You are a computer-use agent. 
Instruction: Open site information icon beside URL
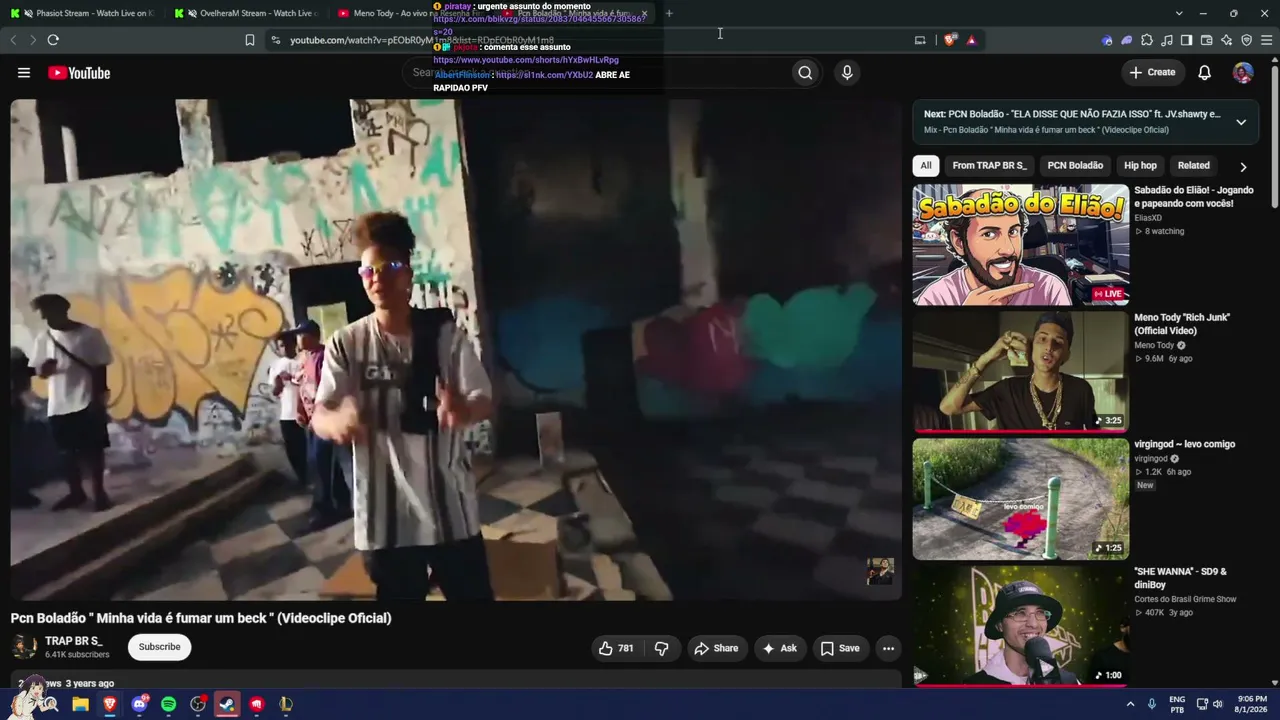[275, 40]
